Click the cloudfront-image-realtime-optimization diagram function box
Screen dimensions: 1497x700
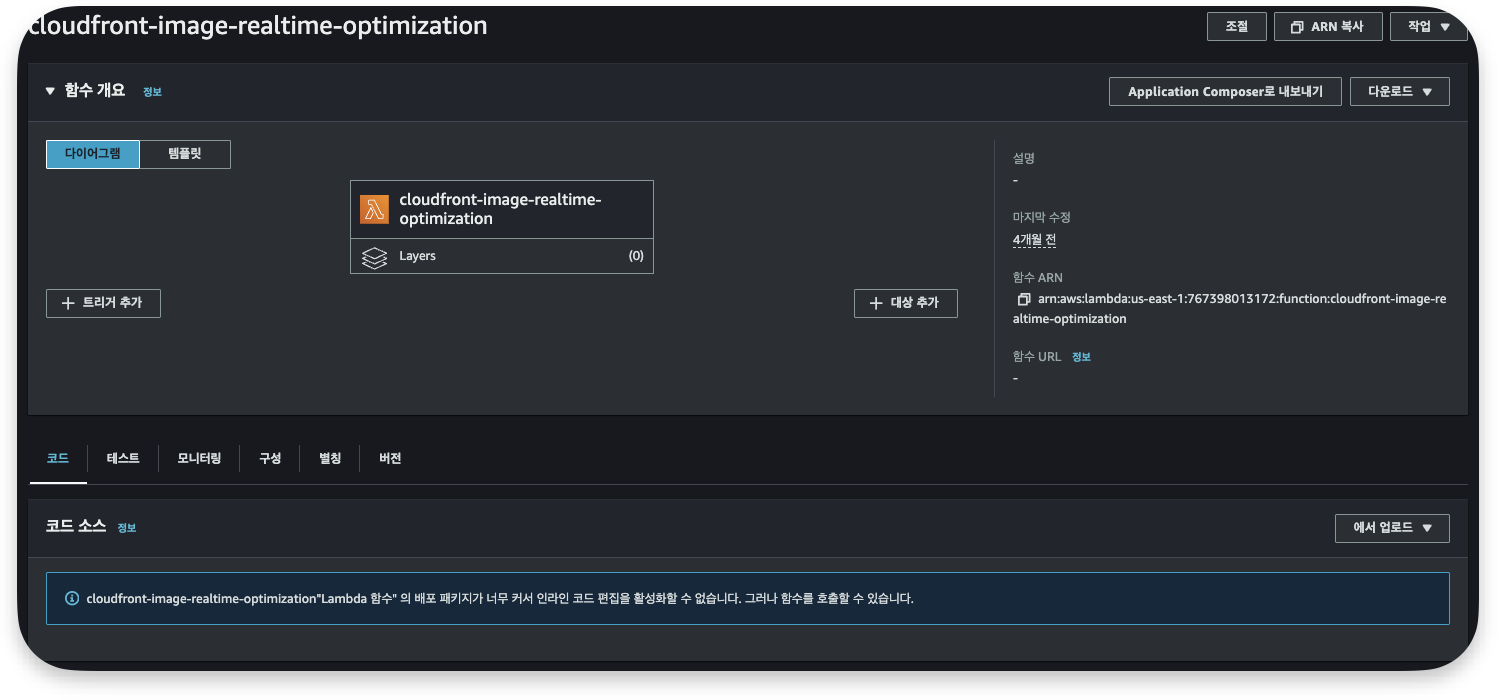pos(502,209)
